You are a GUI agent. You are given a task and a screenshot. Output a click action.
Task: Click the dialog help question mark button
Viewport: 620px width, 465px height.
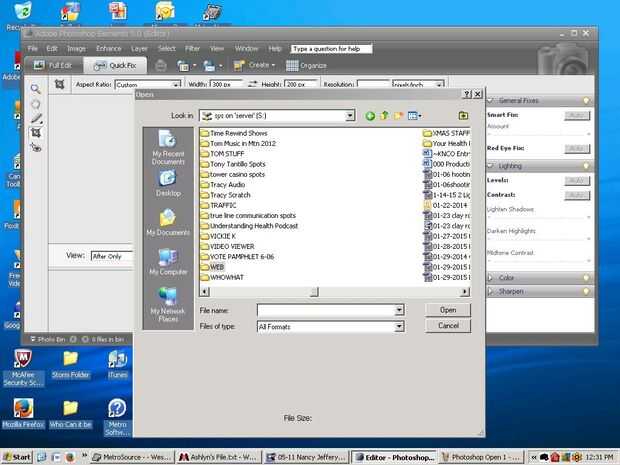(x=467, y=94)
